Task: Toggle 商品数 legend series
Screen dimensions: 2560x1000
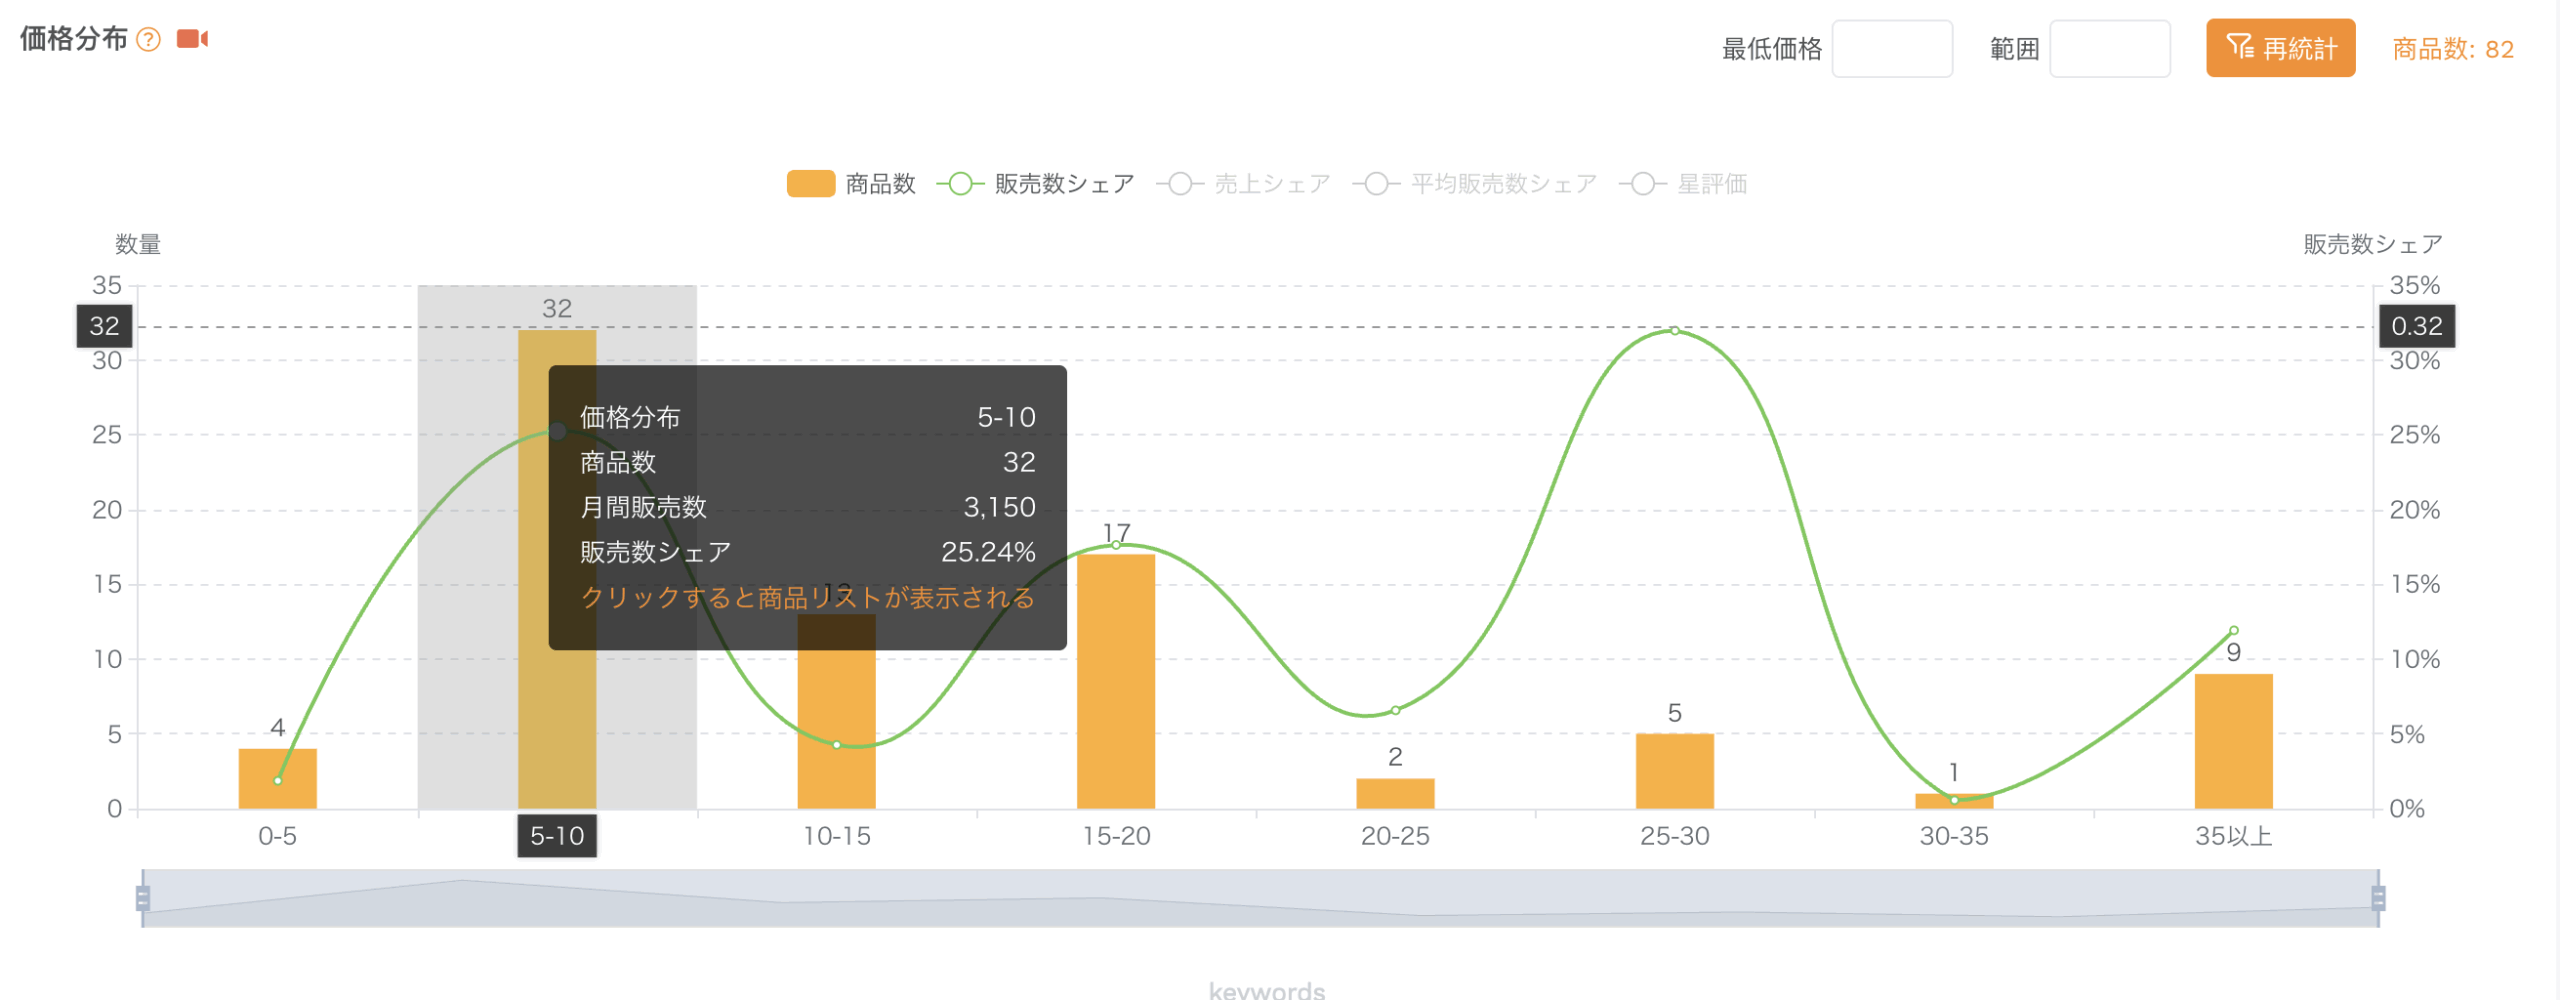Action: point(851,184)
